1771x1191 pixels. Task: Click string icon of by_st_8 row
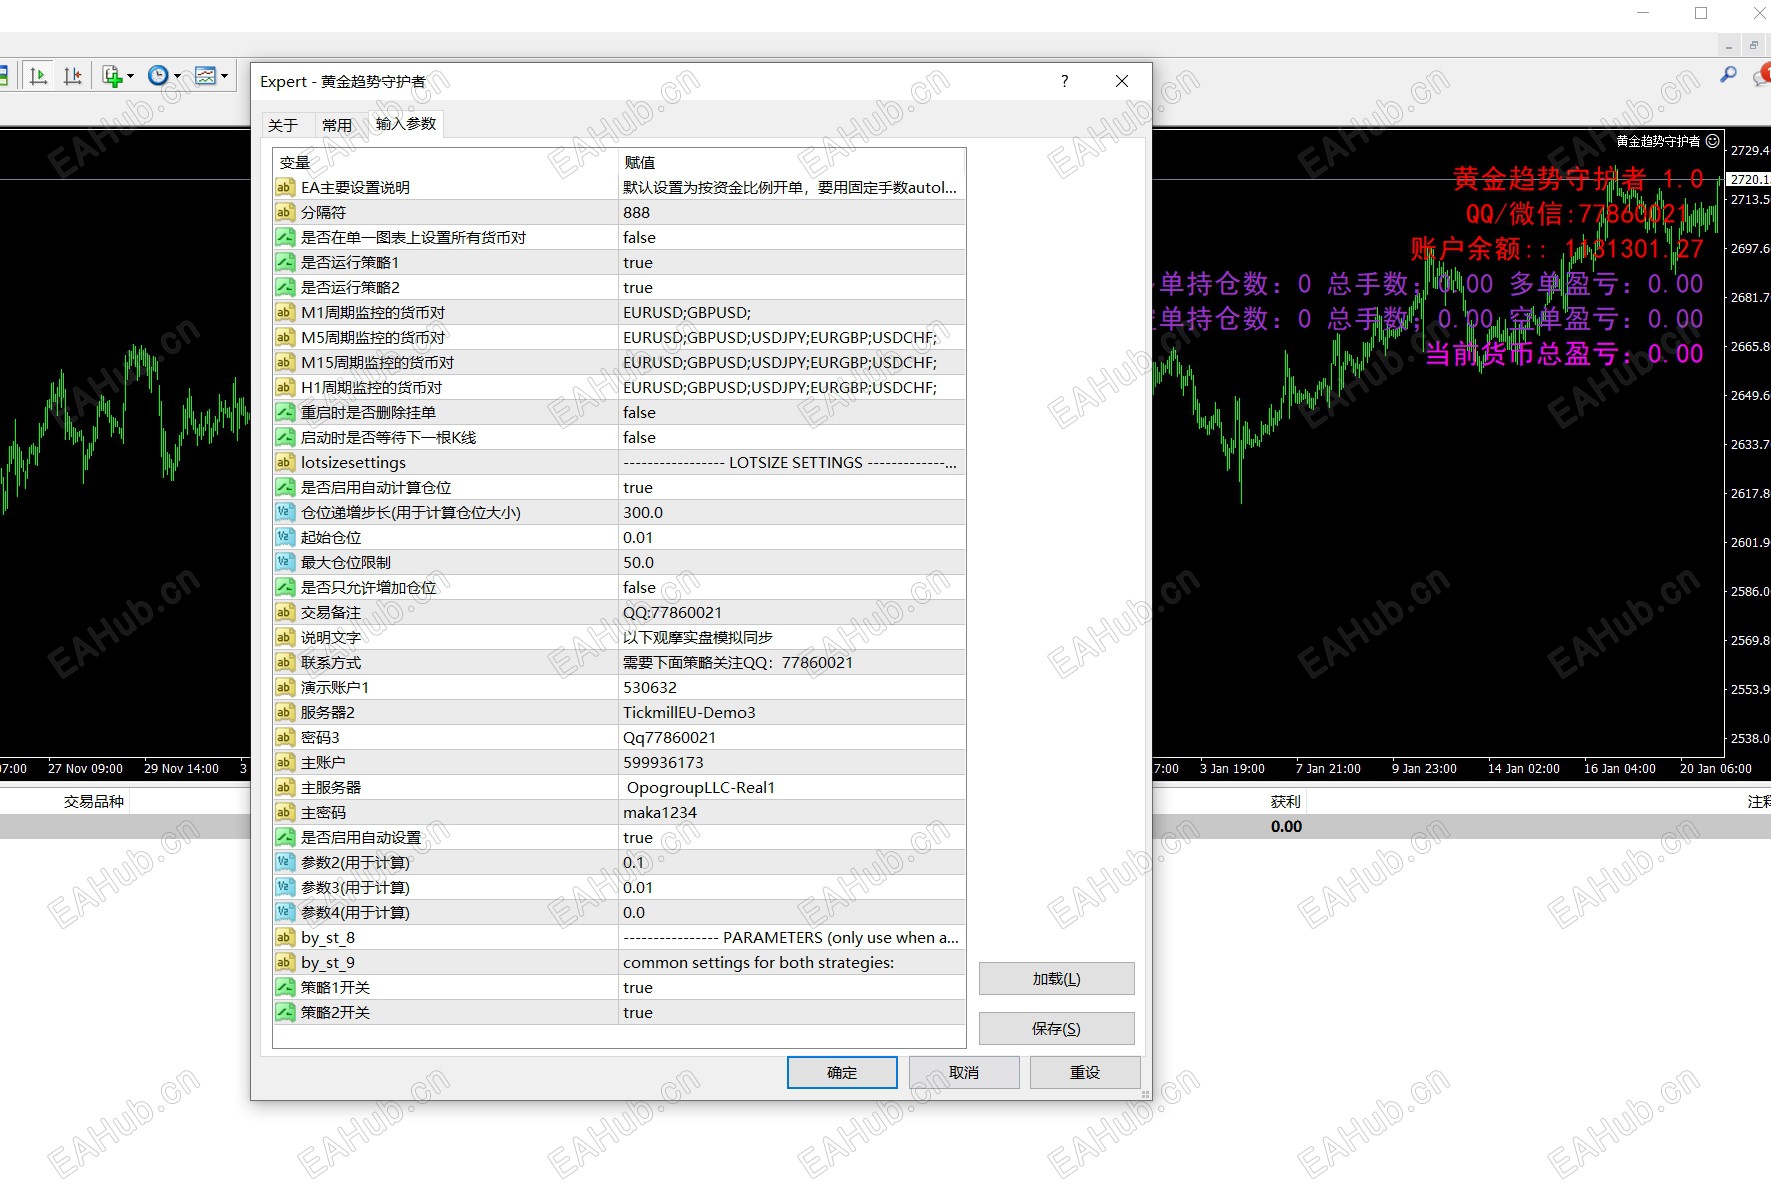pos(285,937)
